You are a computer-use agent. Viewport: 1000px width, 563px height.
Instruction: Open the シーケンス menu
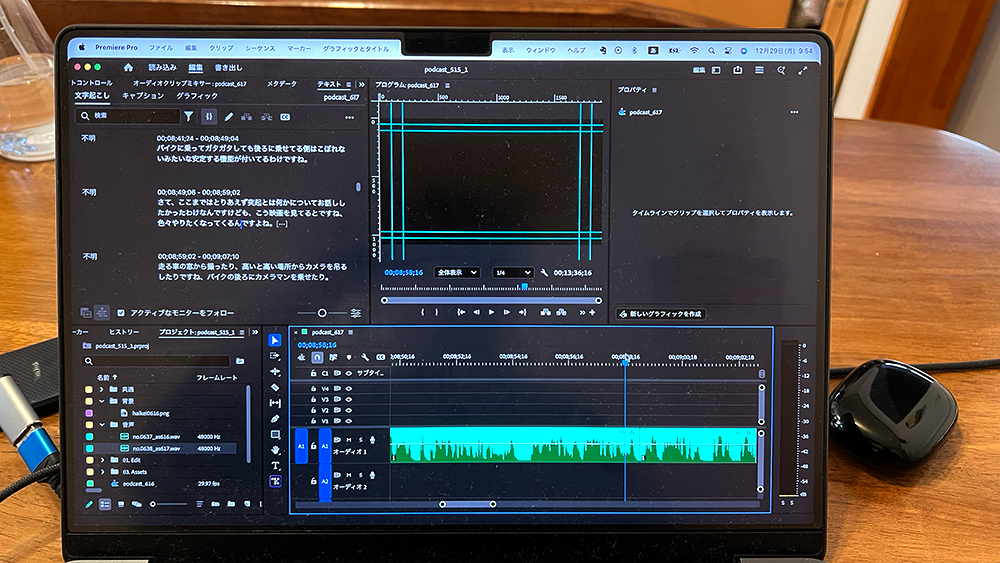pos(260,49)
